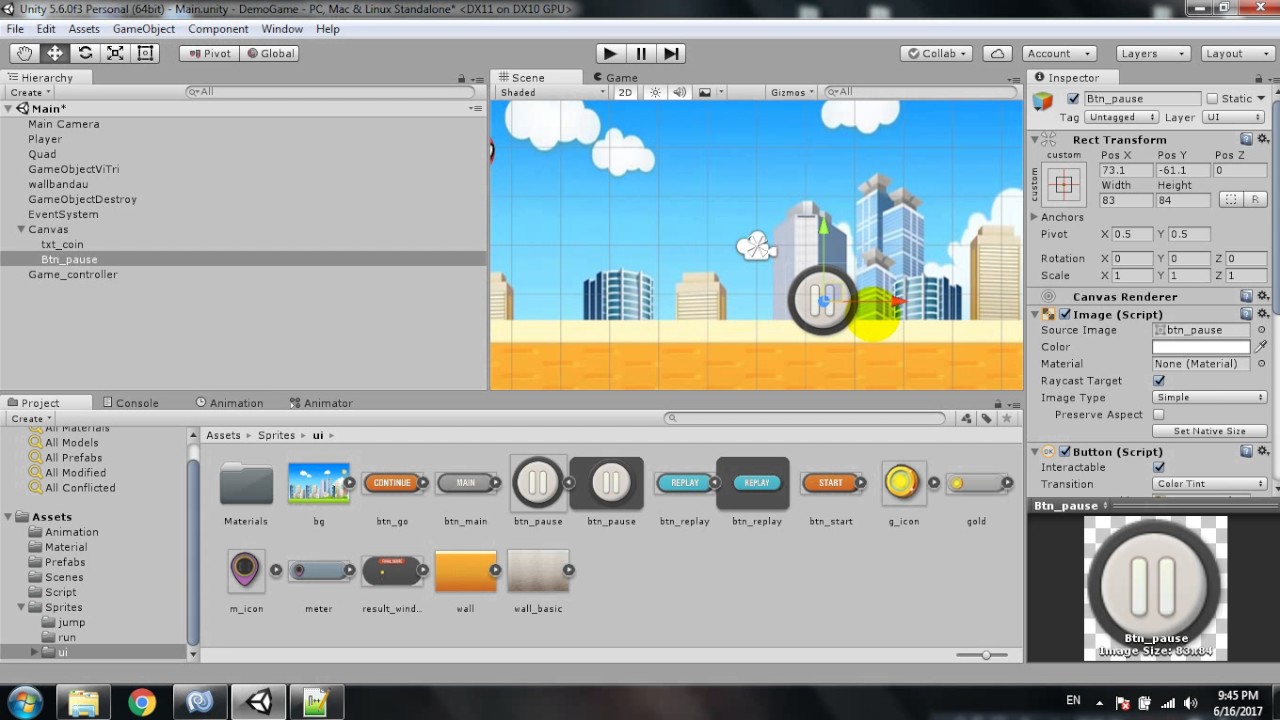Pick color with the eyedropper icon
This screenshot has height=720, width=1280.
tap(1262, 347)
